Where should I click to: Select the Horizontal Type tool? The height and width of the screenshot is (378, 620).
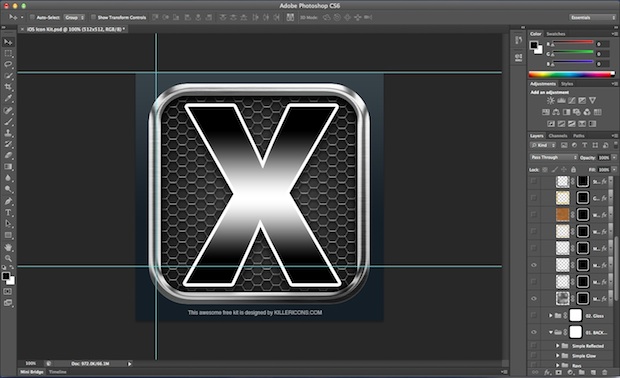(x=8, y=213)
